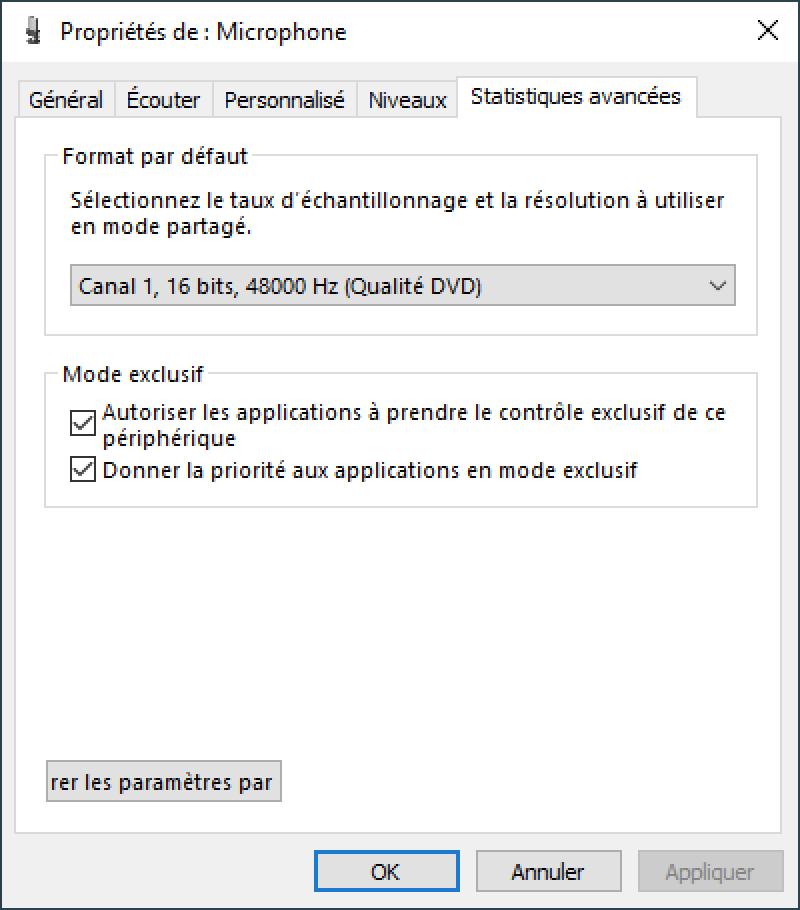The height and width of the screenshot is (910, 800).
Task: Click the Statistiques avancées tab
Action: point(576,96)
